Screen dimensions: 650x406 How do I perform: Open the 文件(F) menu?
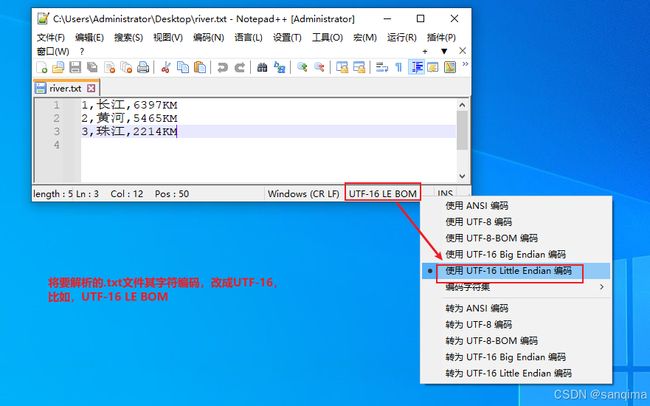[51, 38]
